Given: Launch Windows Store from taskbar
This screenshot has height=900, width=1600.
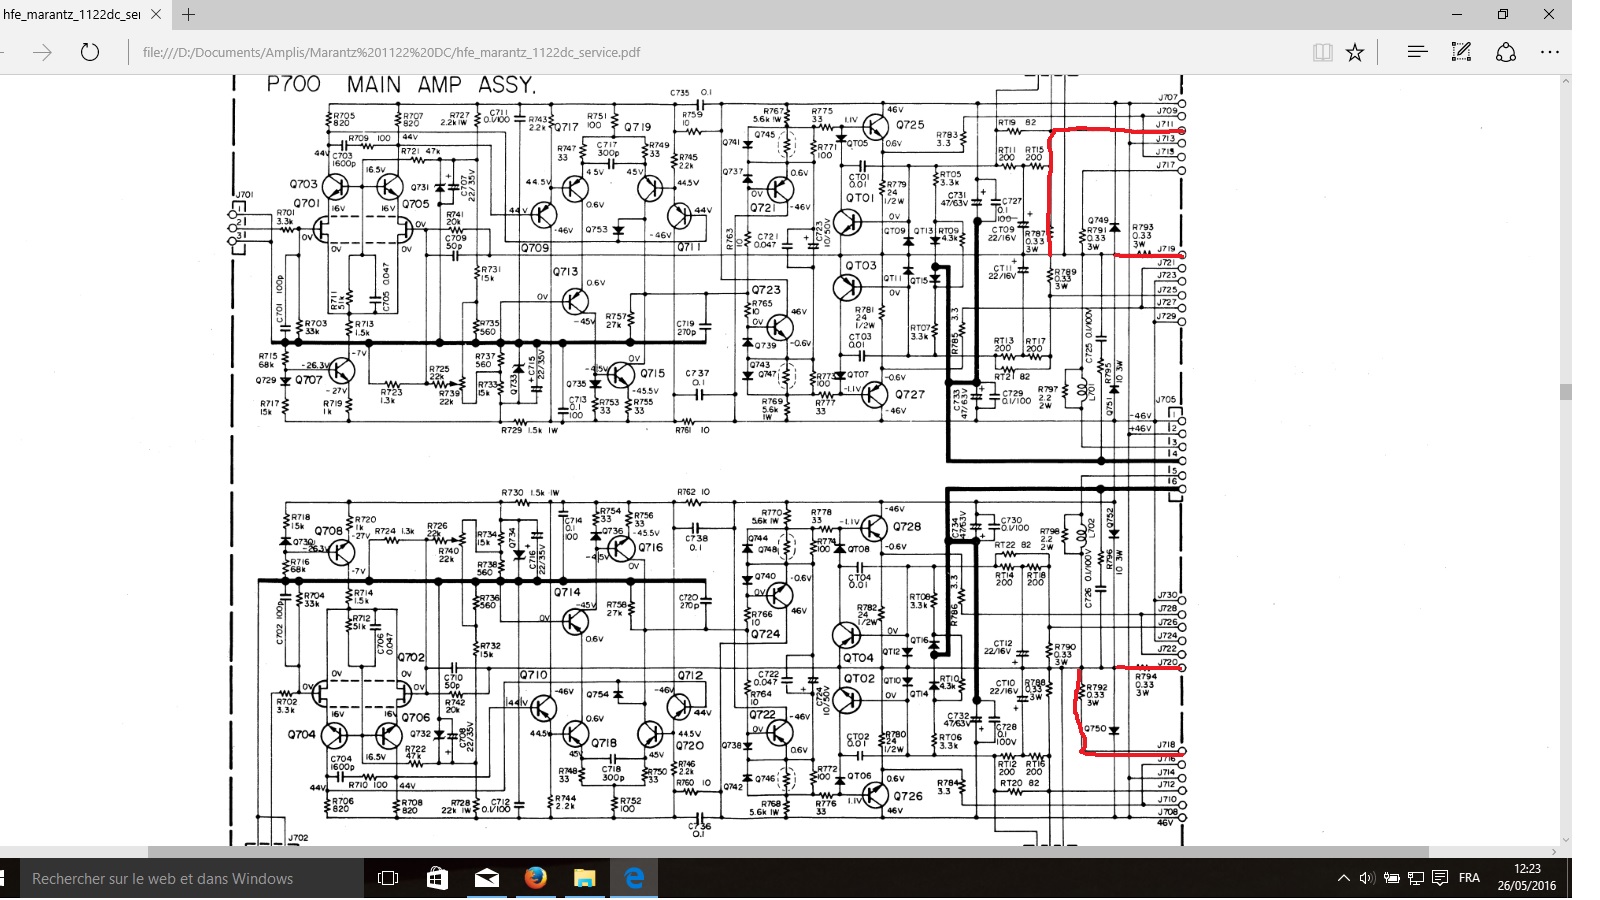Looking at the screenshot, I should point(437,879).
